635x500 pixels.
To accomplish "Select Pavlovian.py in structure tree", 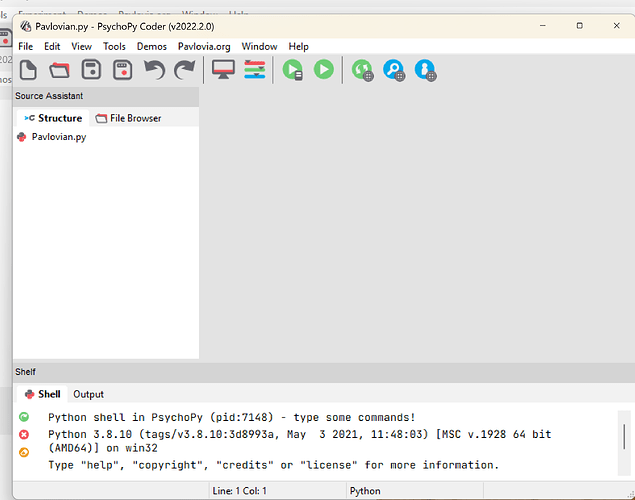I will point(59,137).
